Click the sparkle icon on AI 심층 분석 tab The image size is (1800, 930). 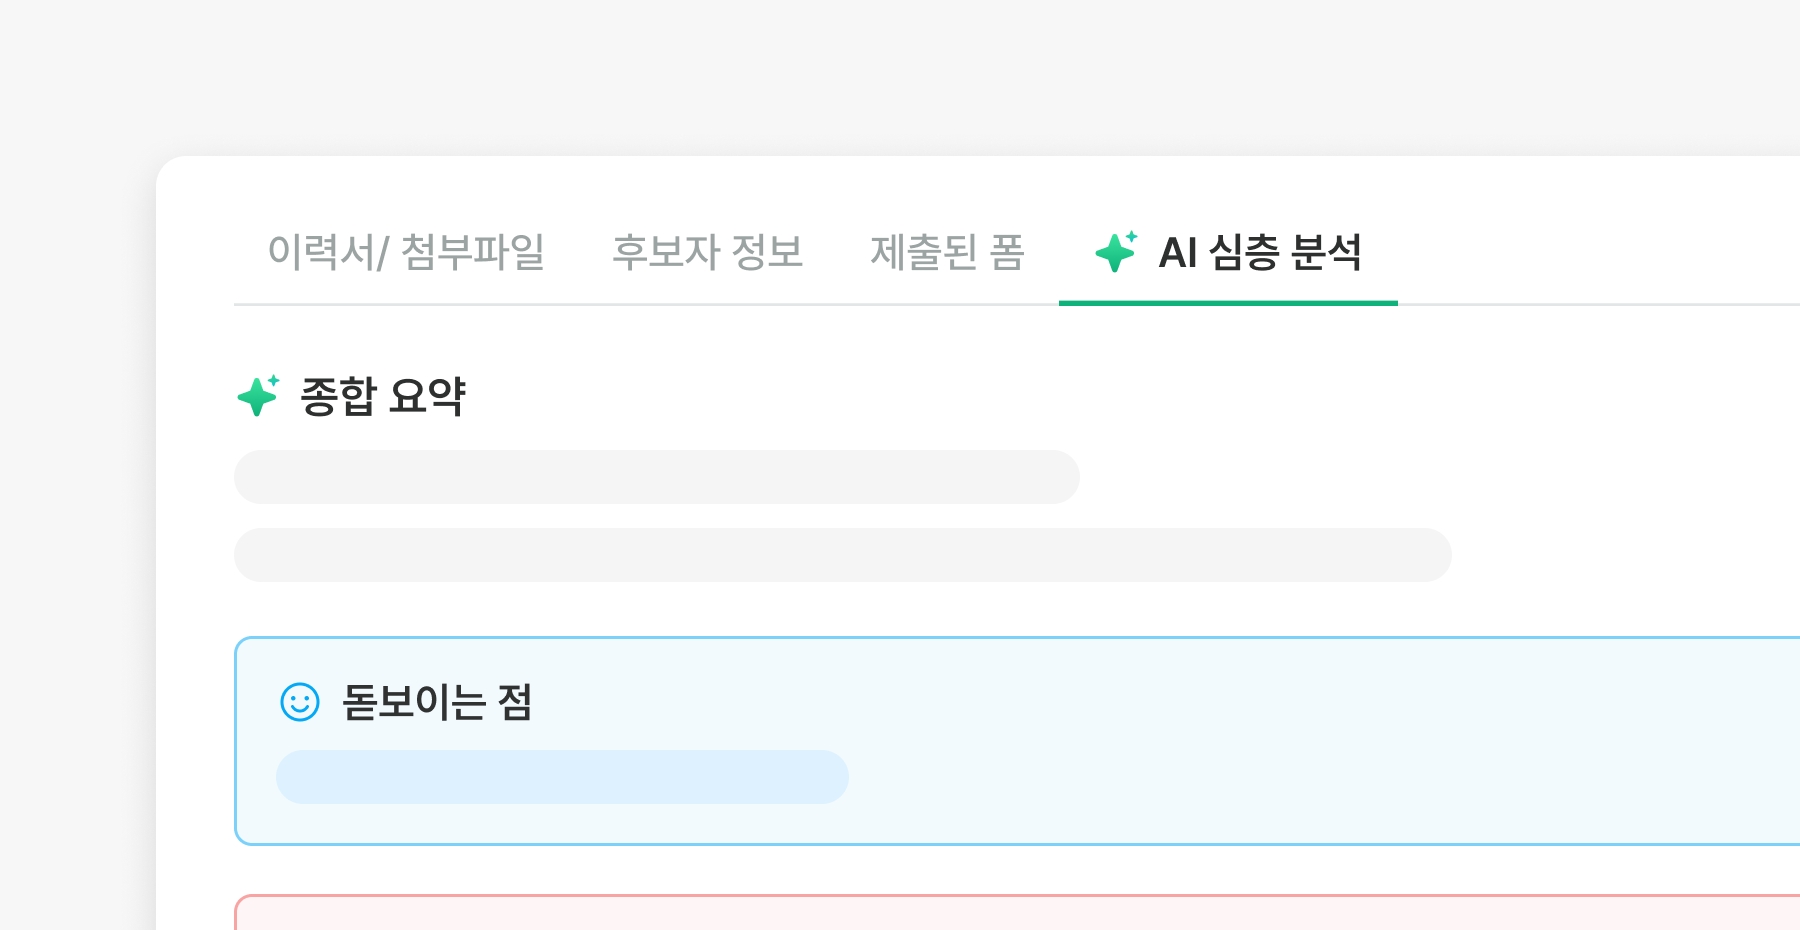[1116, 252]
